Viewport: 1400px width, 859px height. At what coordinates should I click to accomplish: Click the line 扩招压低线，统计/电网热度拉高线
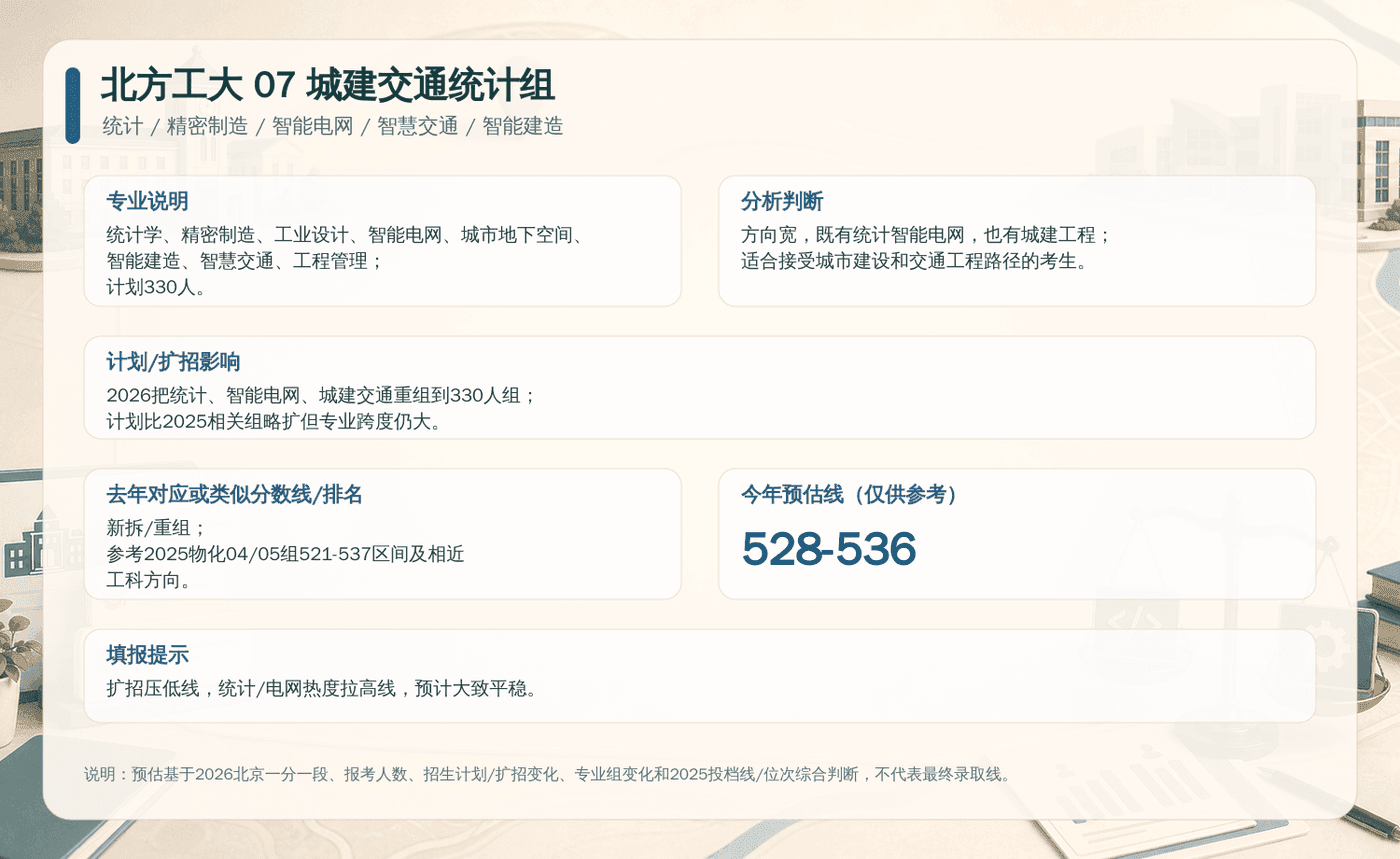click(322, 689)
